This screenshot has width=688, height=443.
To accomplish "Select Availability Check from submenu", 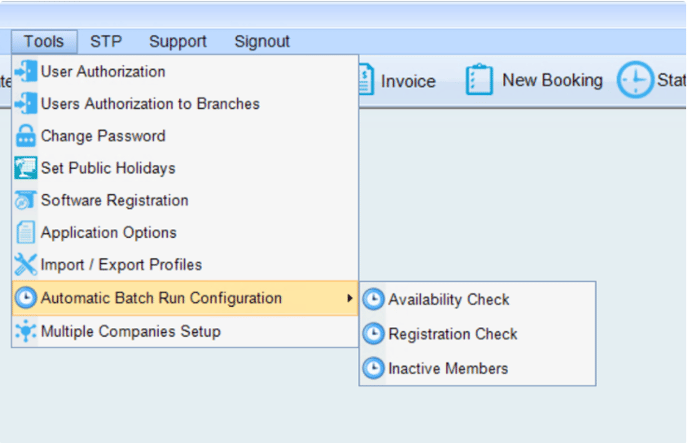I will coord(477,300).
